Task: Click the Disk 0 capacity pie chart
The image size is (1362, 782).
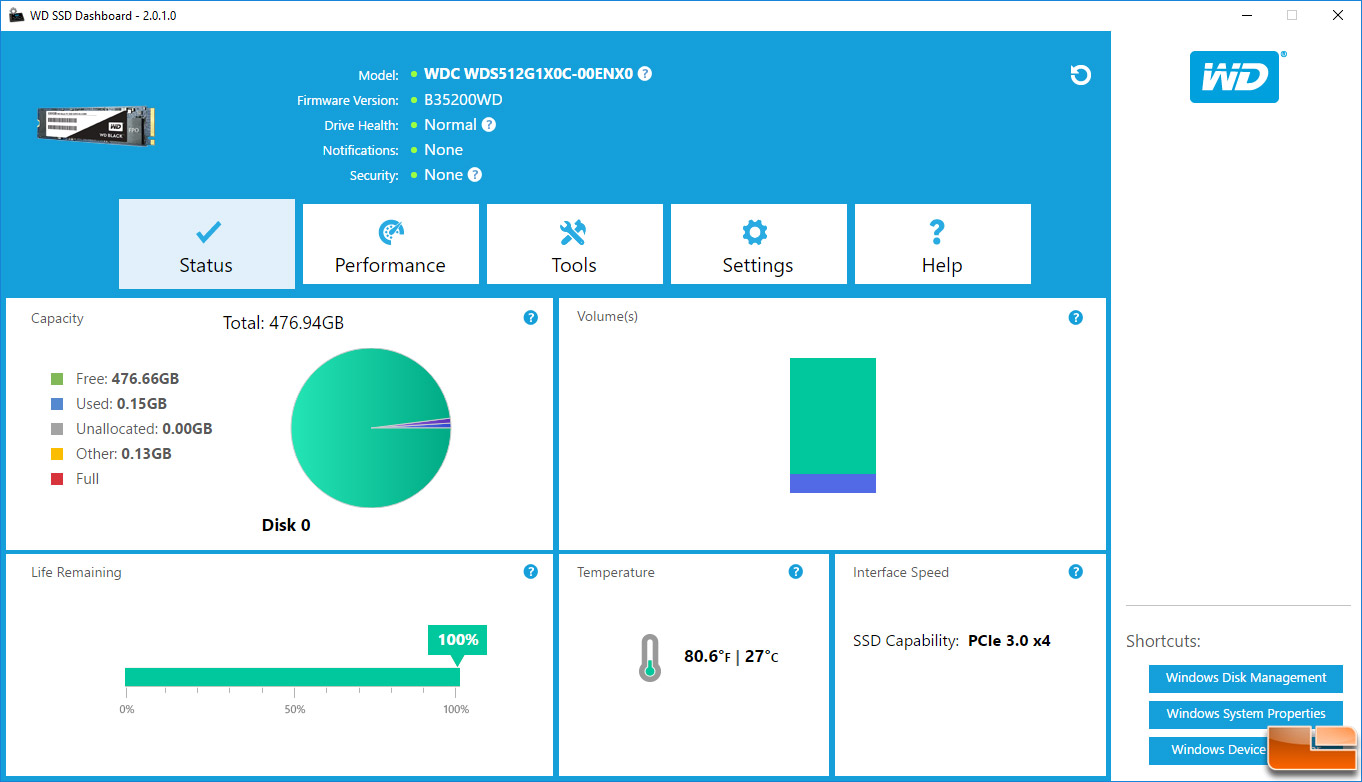Action: tap(371, 428)
